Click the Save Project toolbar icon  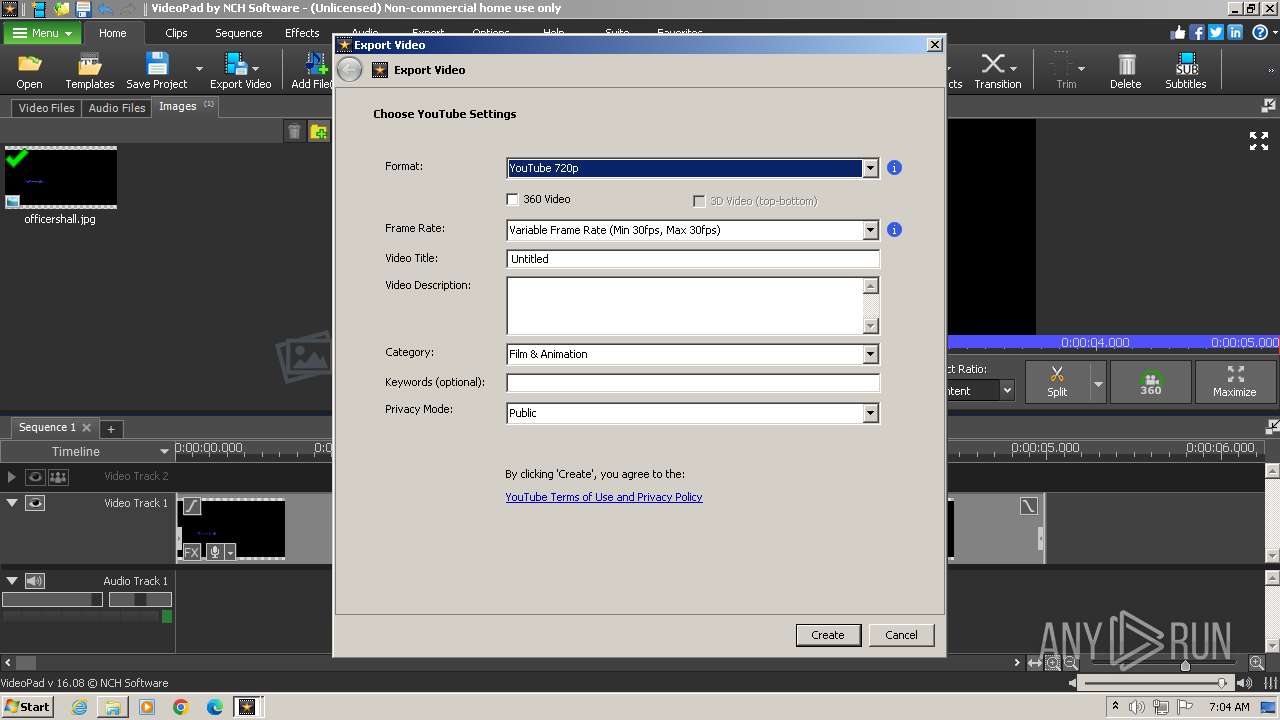click(x=157, y=72)
